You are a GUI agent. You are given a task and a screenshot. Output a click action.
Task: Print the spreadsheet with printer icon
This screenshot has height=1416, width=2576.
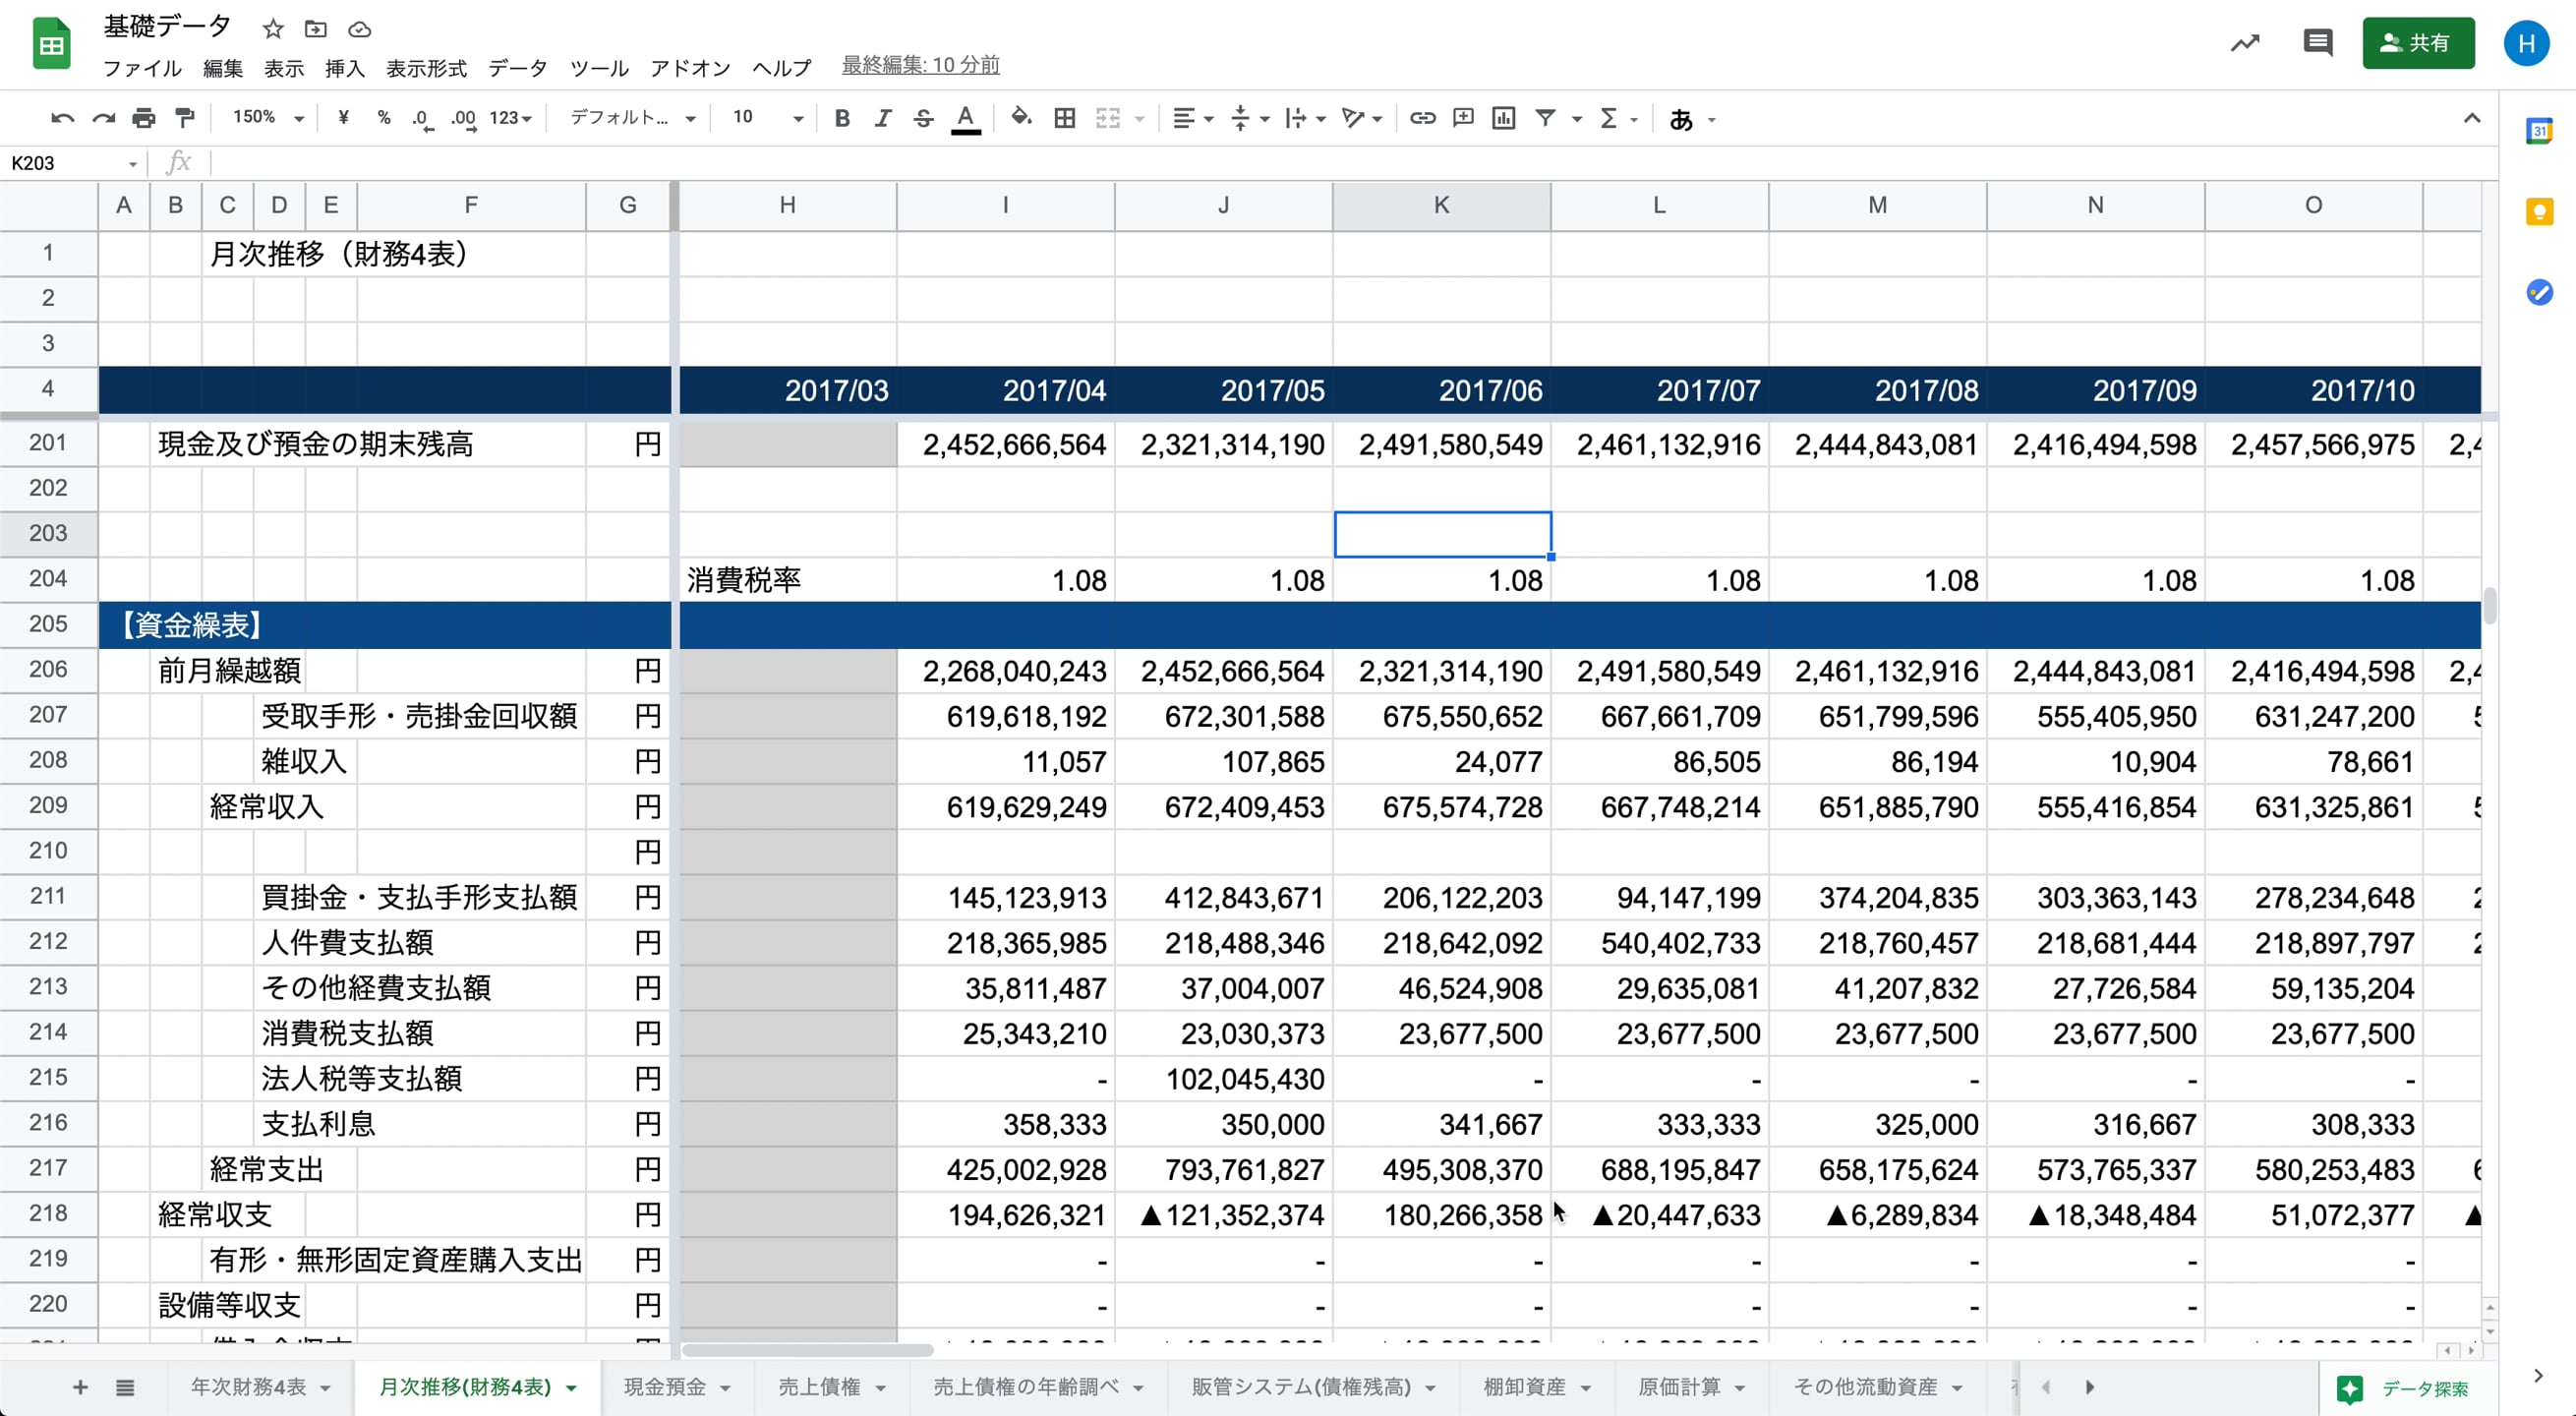point(144,118)
